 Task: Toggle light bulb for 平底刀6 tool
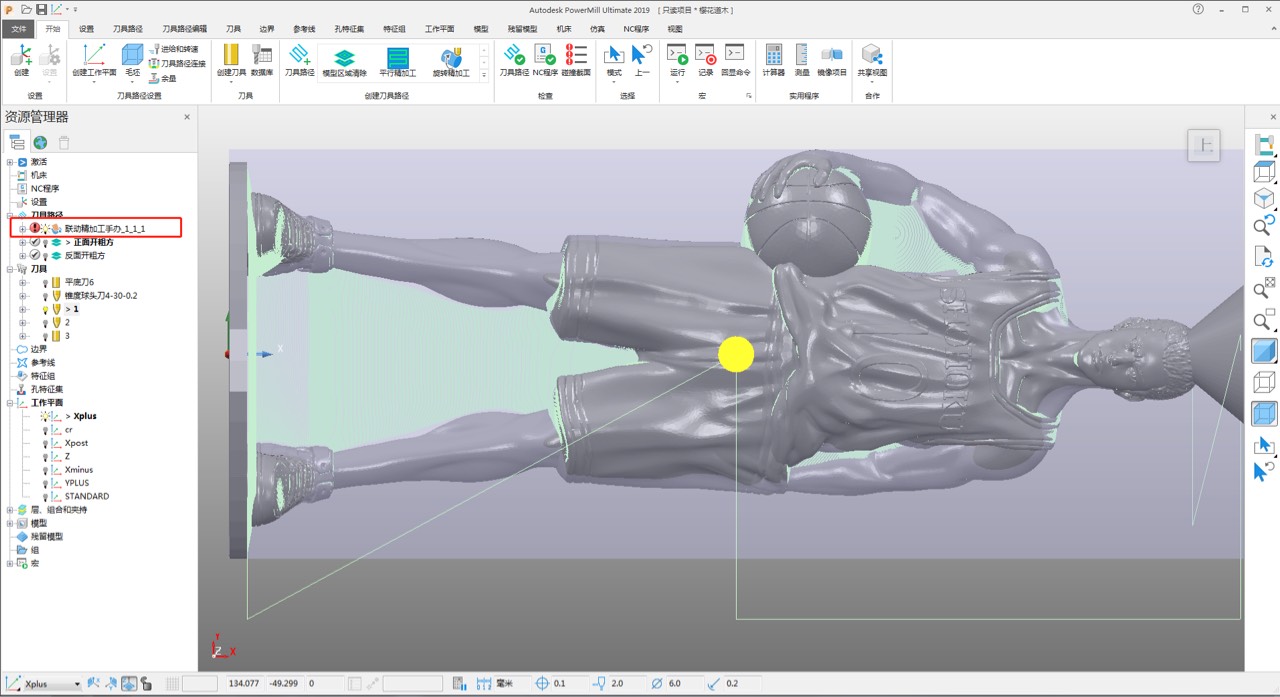click(45, 283)
